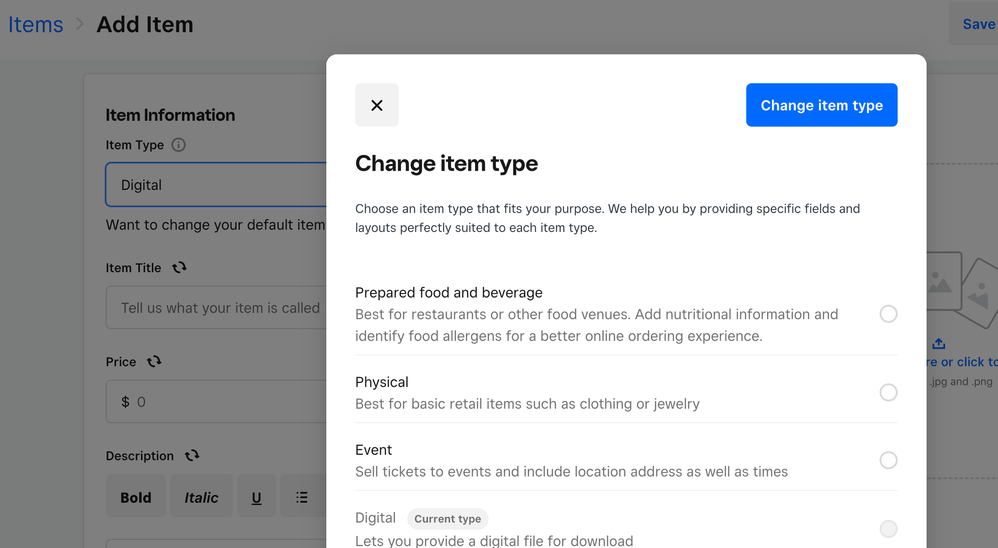Confirm with Change item type button

(821, 105)
